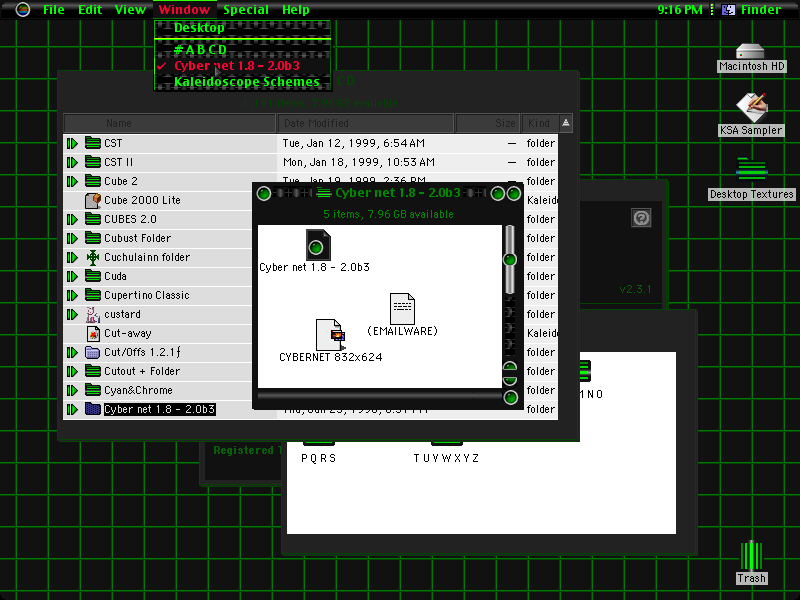
Task: Select the CST folder icon
Action: [x=92, y=143]
